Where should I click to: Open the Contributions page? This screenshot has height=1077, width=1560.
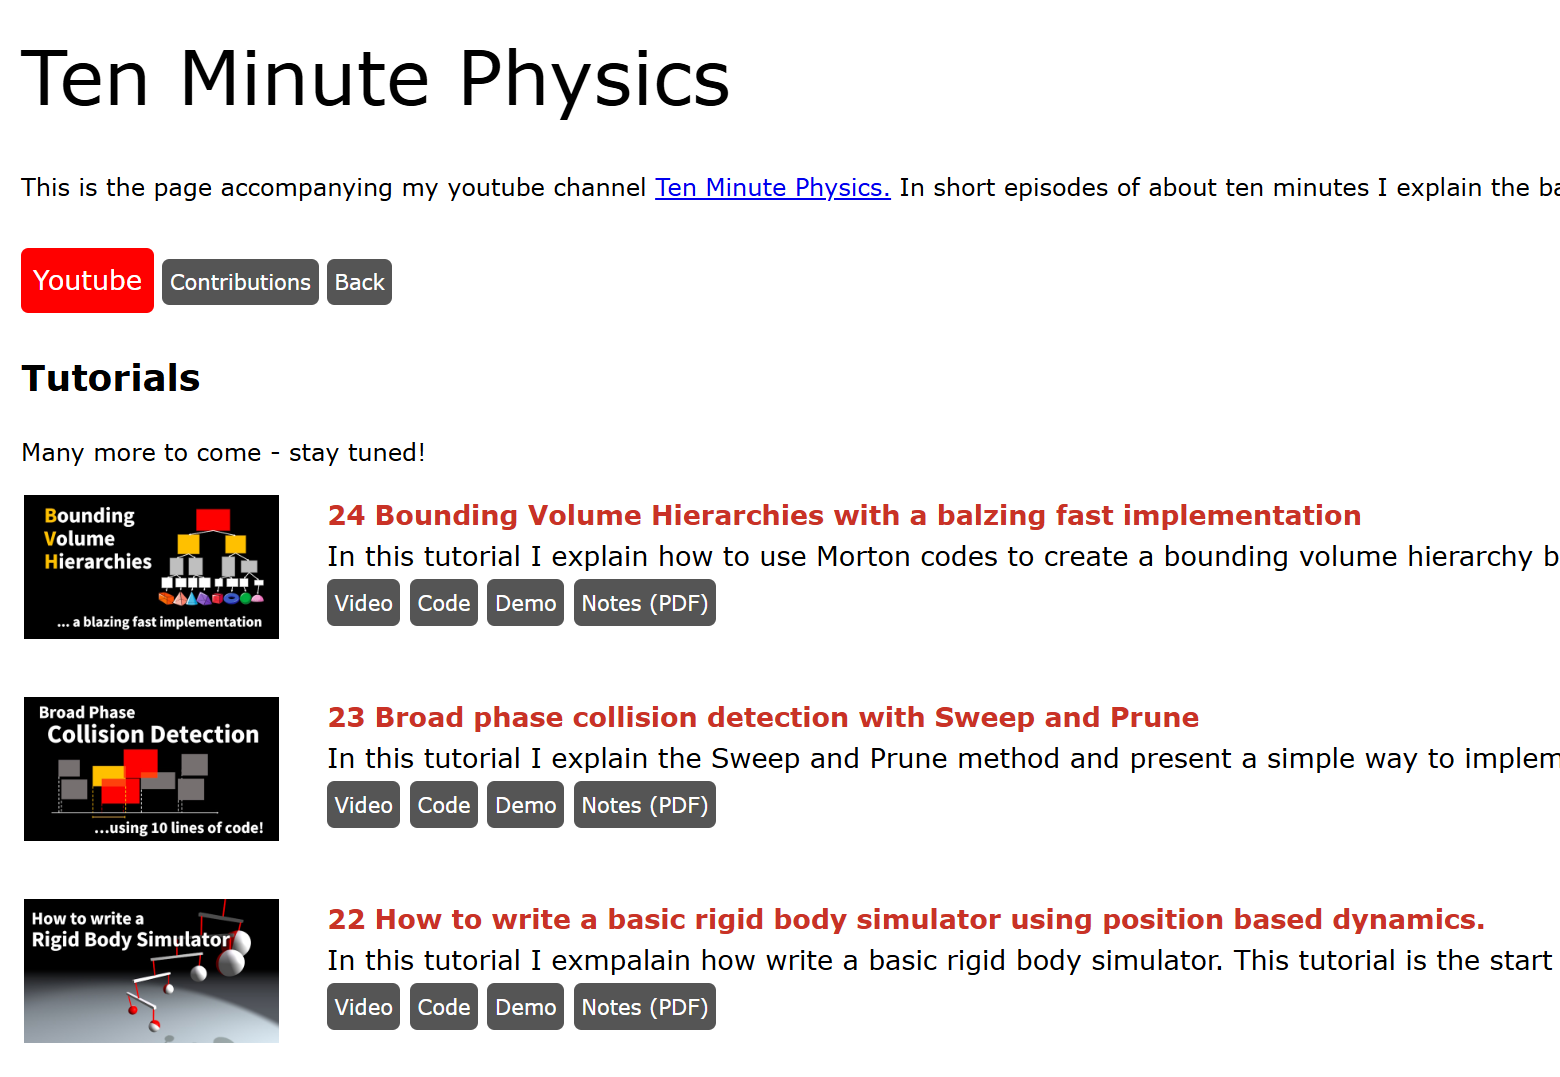[x=240, y=282]
